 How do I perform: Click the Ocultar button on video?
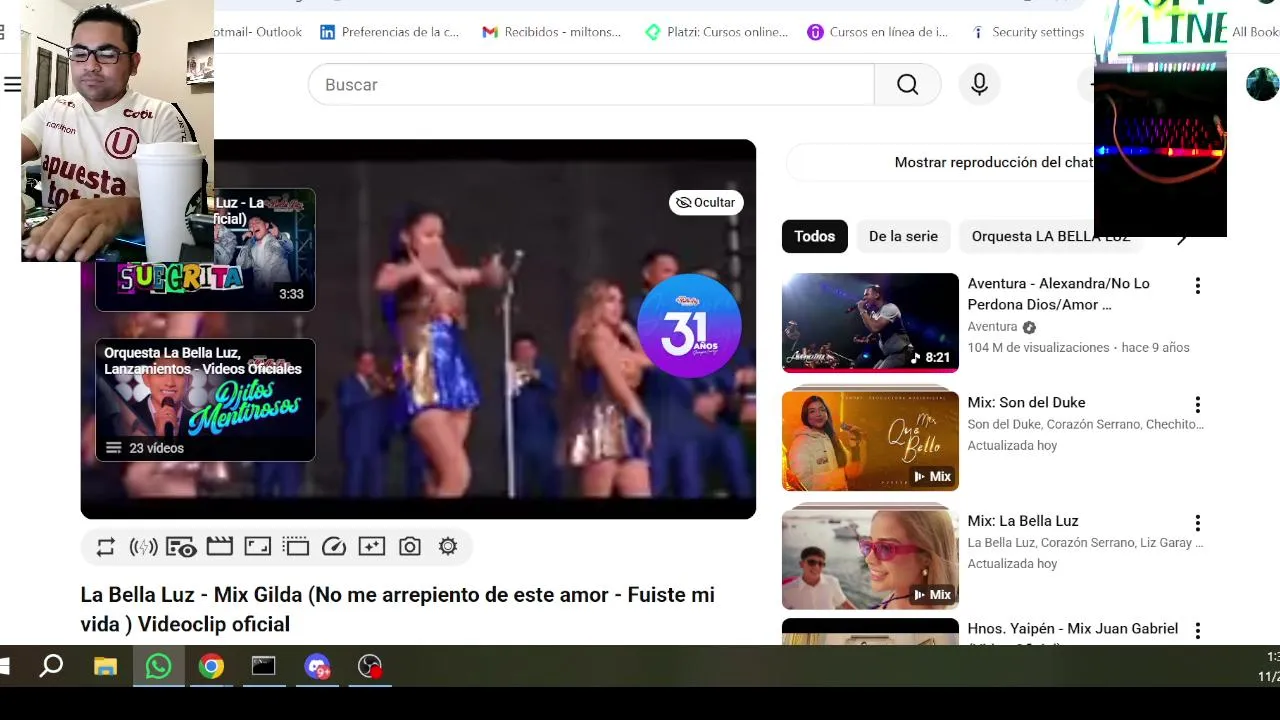coord(706,202)
